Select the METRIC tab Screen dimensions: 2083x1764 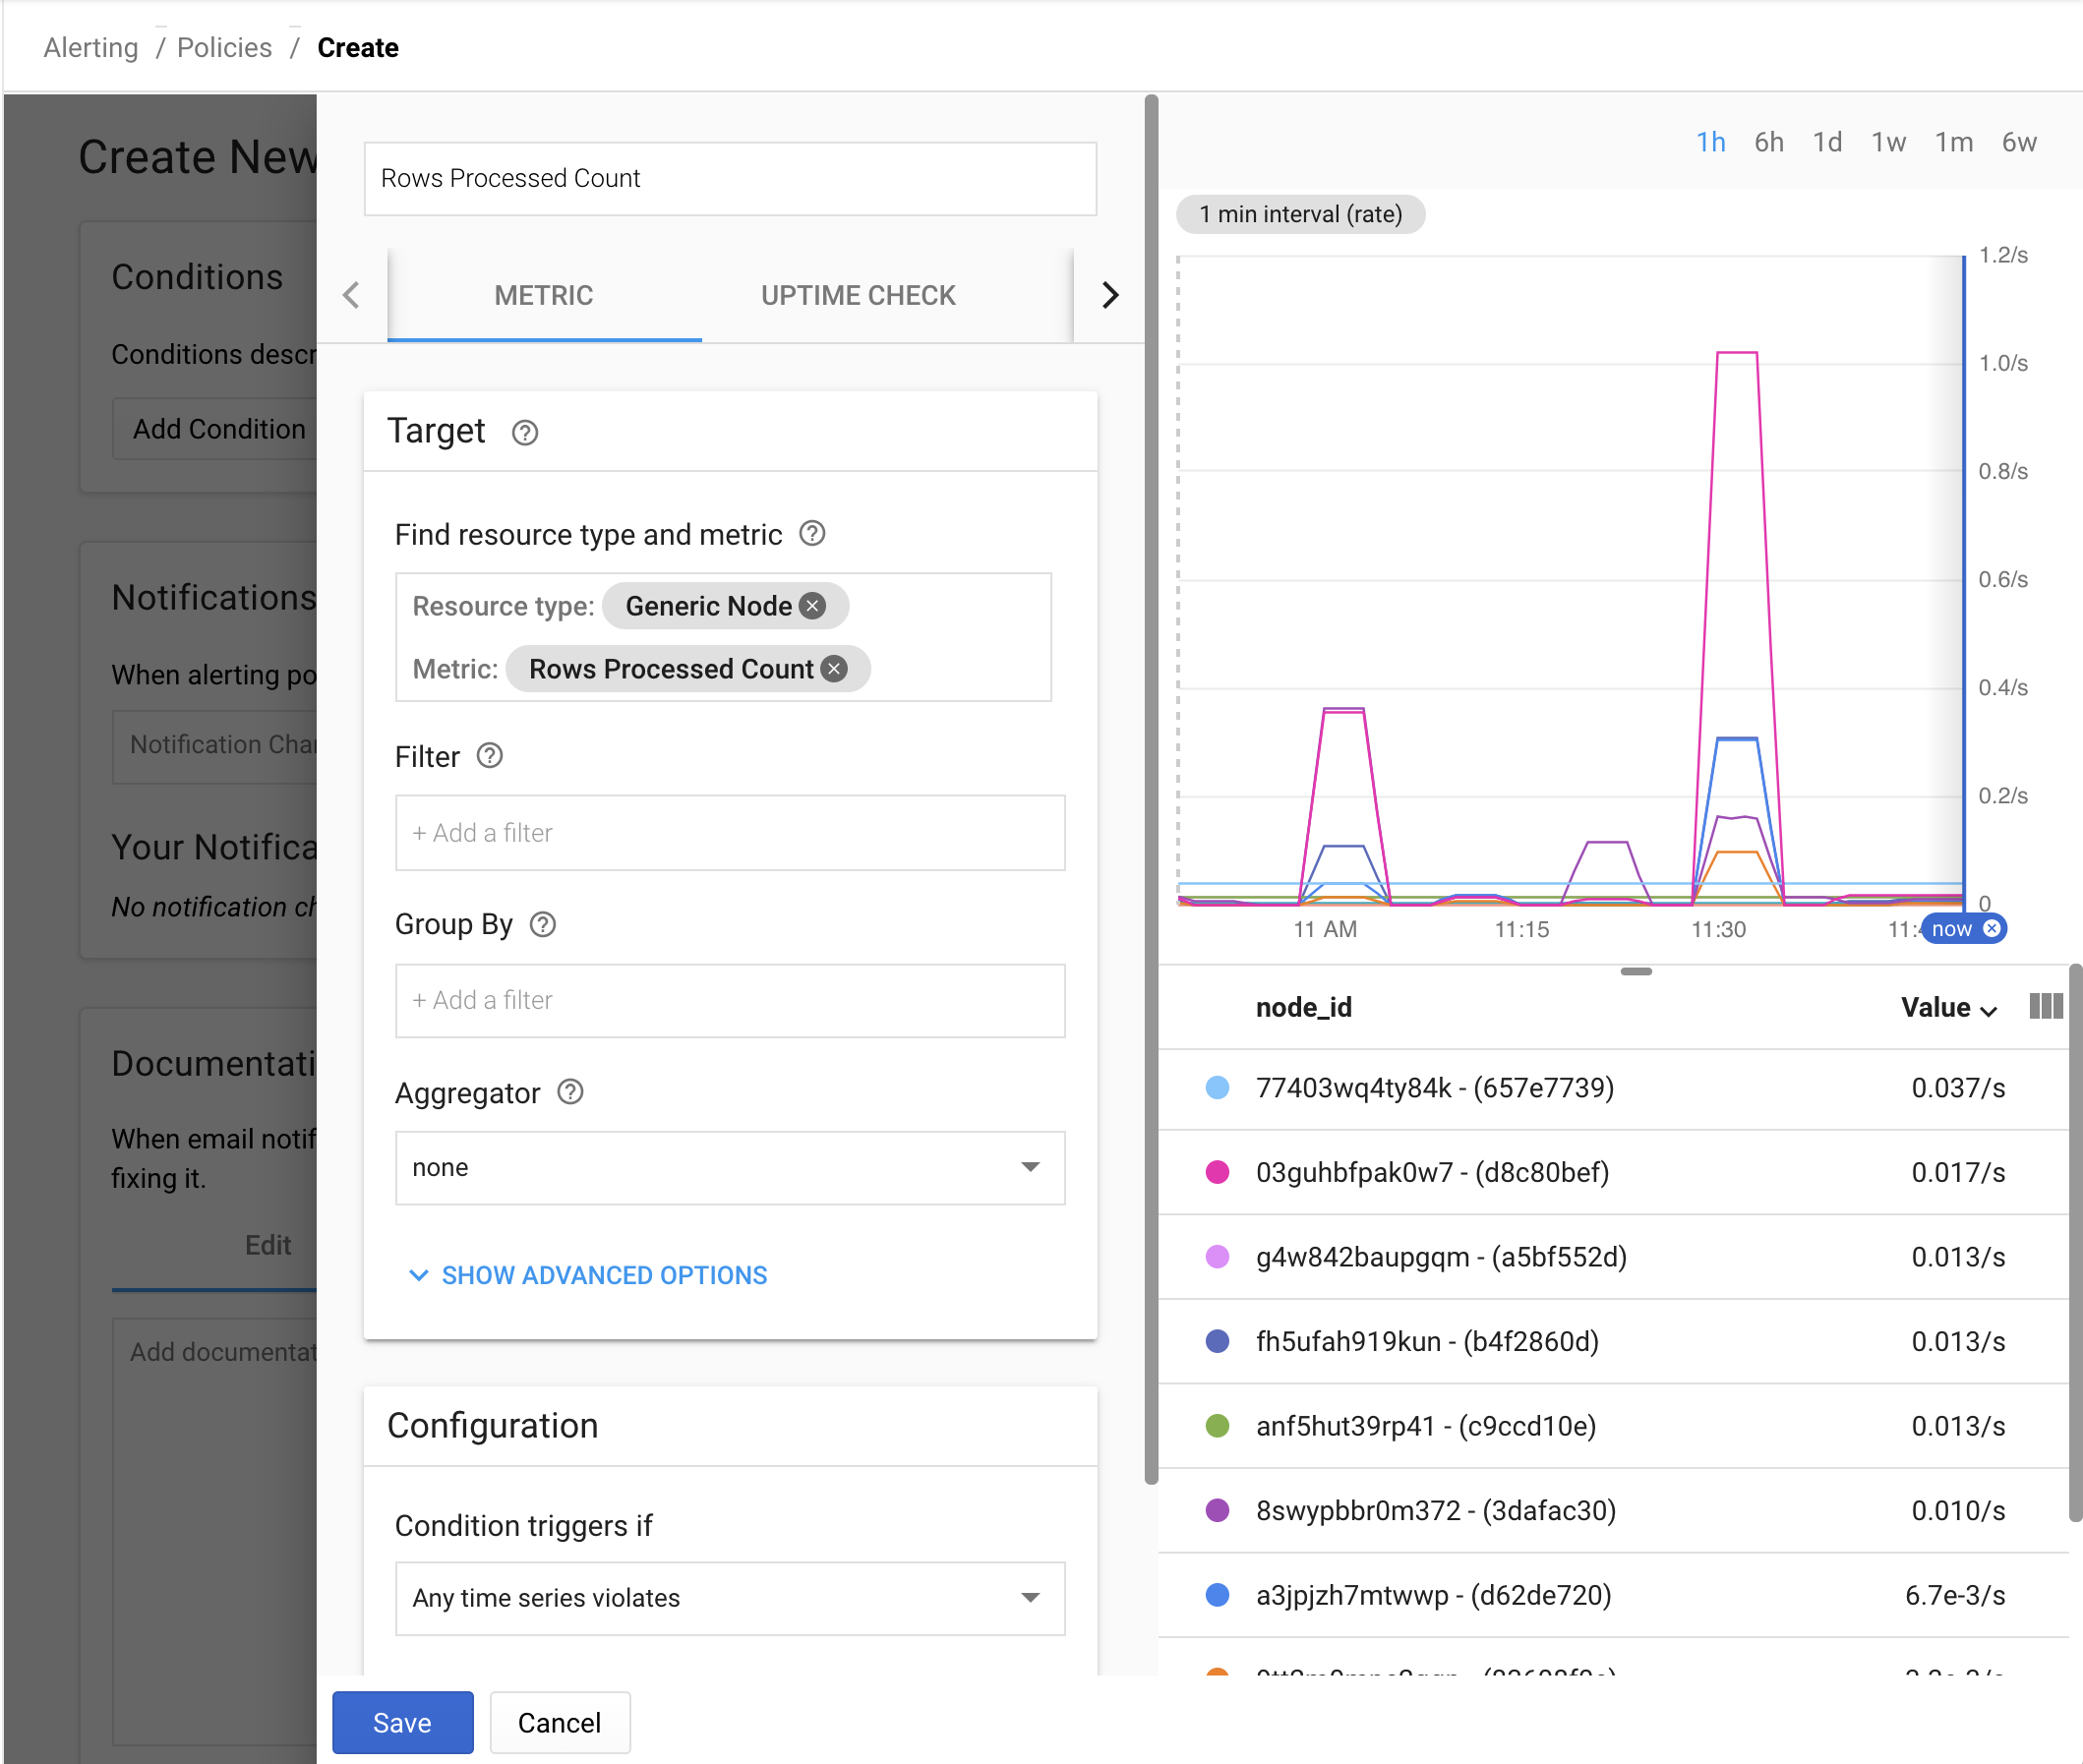coord(543,294)
